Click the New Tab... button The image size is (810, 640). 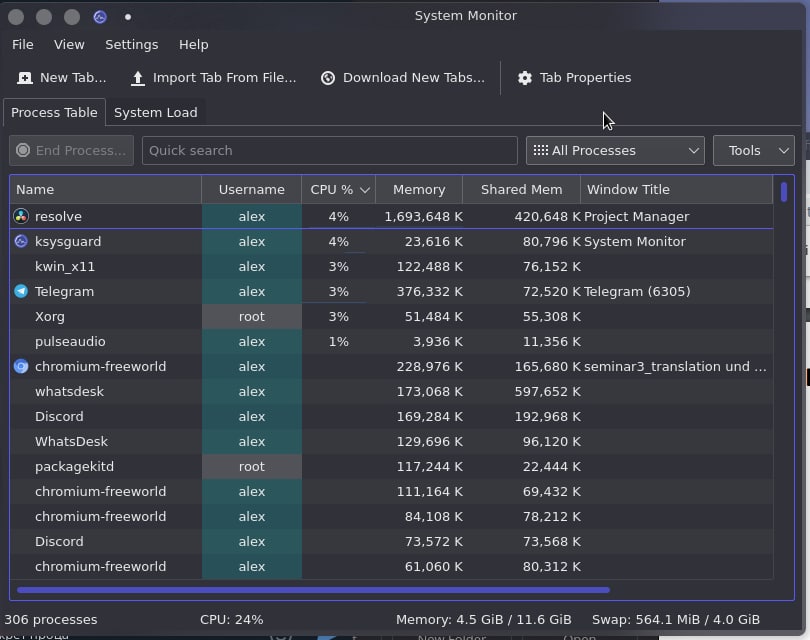click(x=61, y=78)
